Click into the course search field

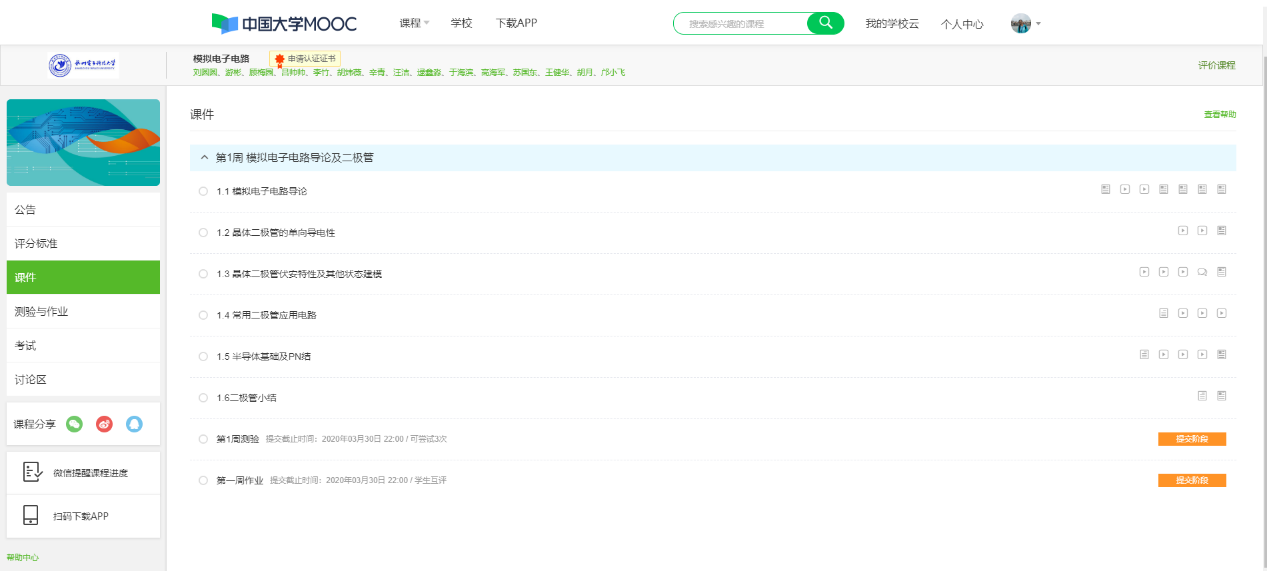click(x=740, y=23)
